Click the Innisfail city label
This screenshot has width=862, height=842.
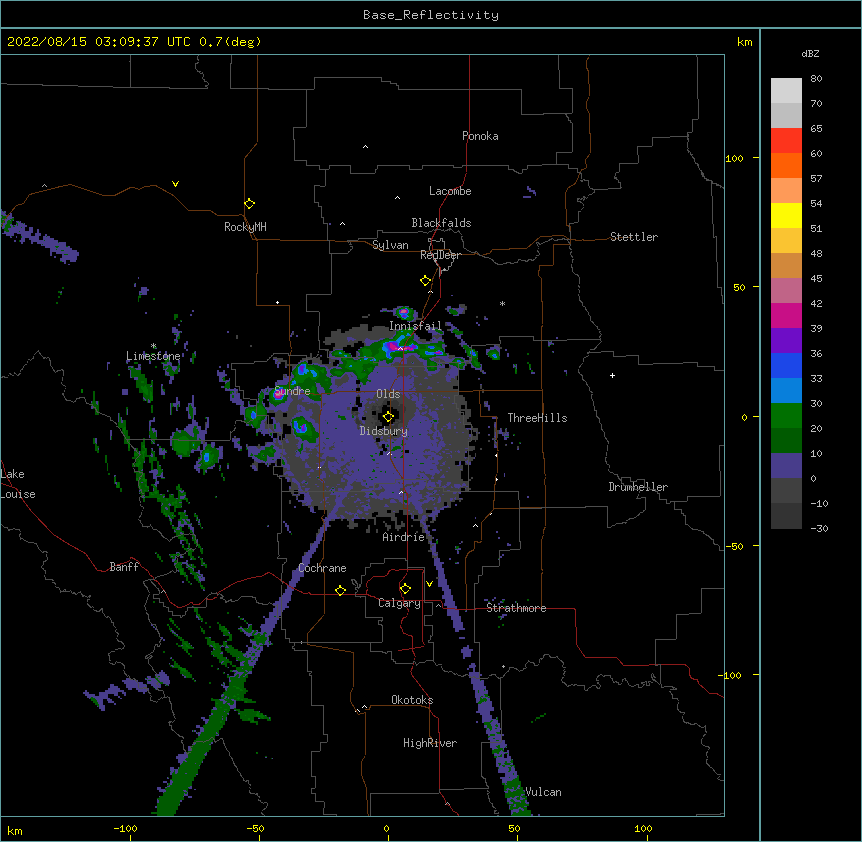(415, 326)
